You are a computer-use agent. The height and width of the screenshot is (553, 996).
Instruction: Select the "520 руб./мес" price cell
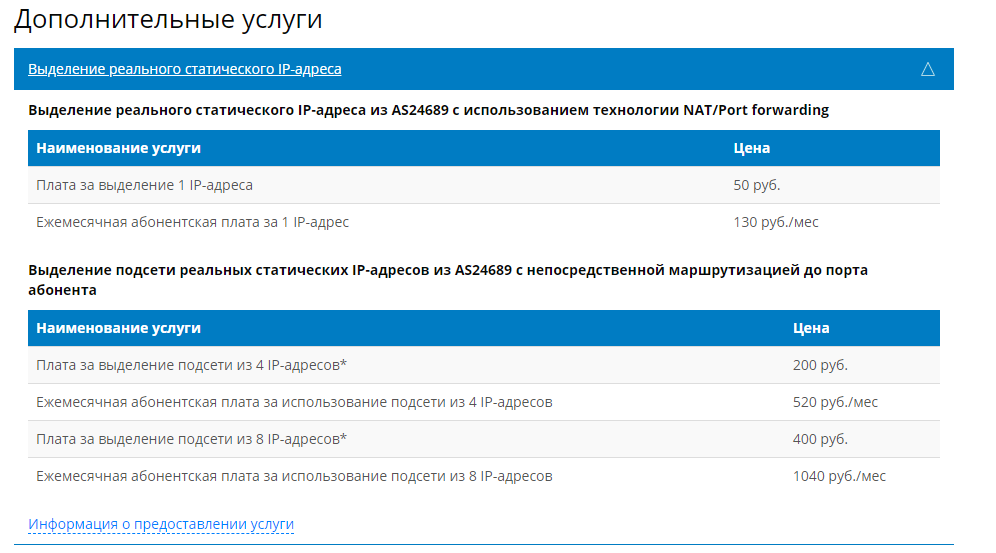(x=835, y=402)
